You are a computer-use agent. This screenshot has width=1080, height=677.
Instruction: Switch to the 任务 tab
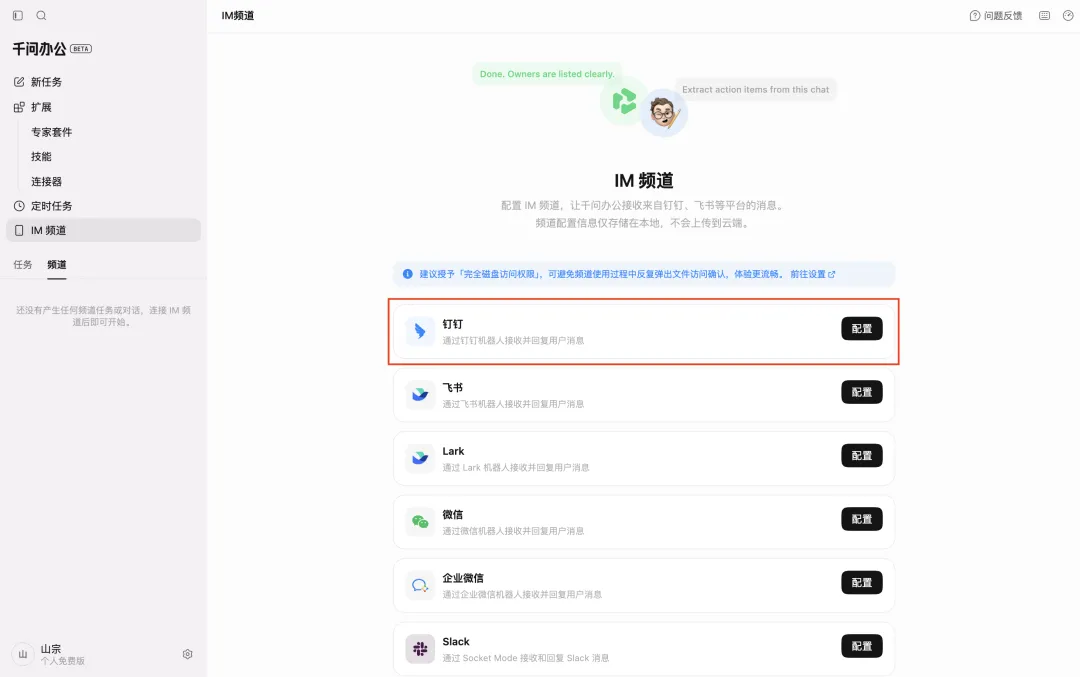(23, 264)
